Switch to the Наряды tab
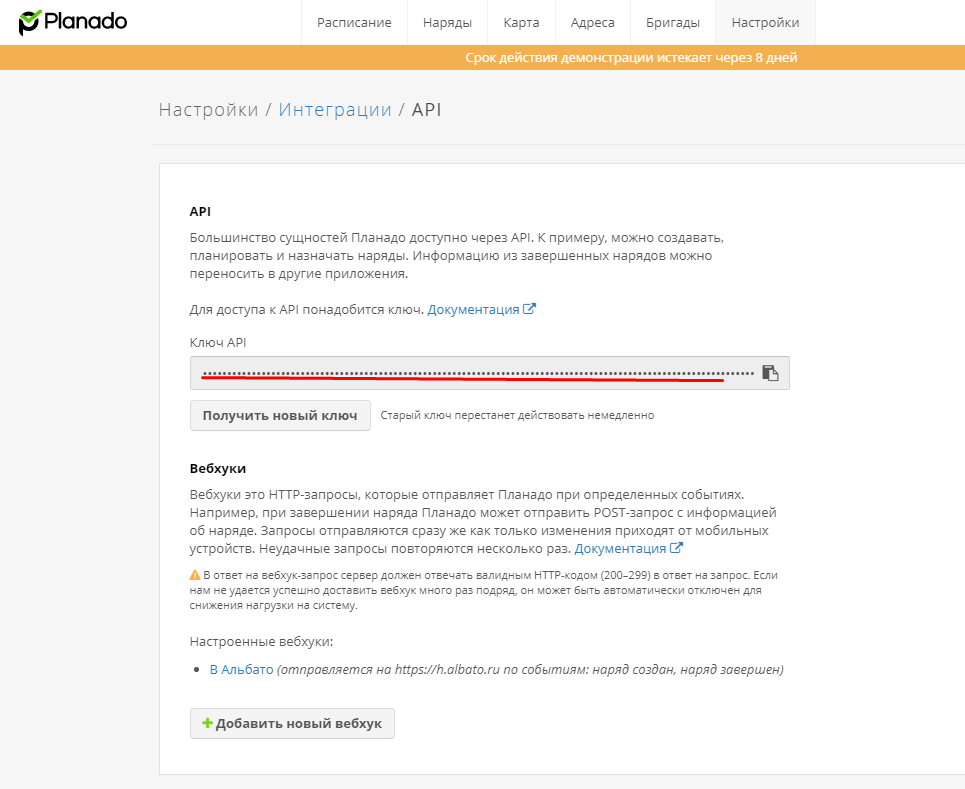965x789 pixels. pos(447,23)
